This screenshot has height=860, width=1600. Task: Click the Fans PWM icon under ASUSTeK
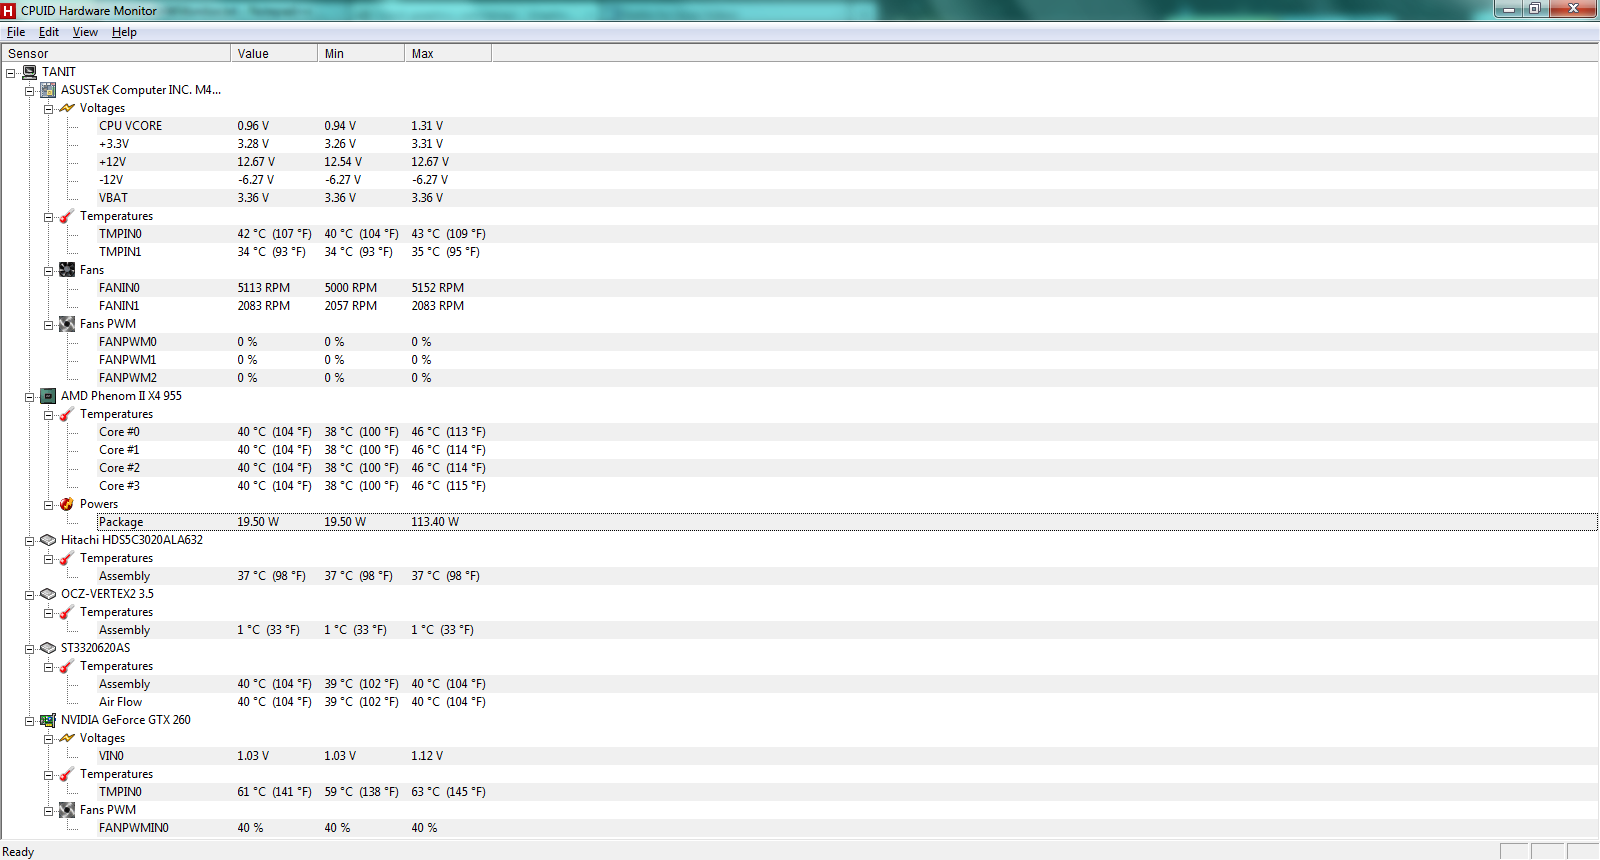pos(67,324)
